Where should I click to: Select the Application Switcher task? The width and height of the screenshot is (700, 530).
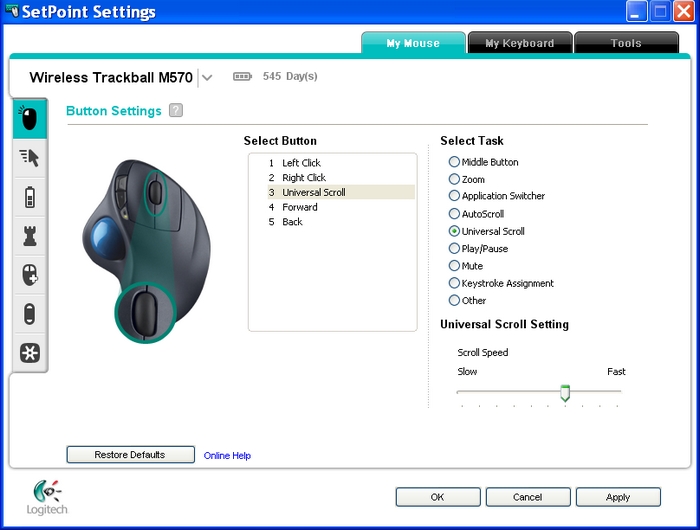pyautogui.click(x=454, y=196)
